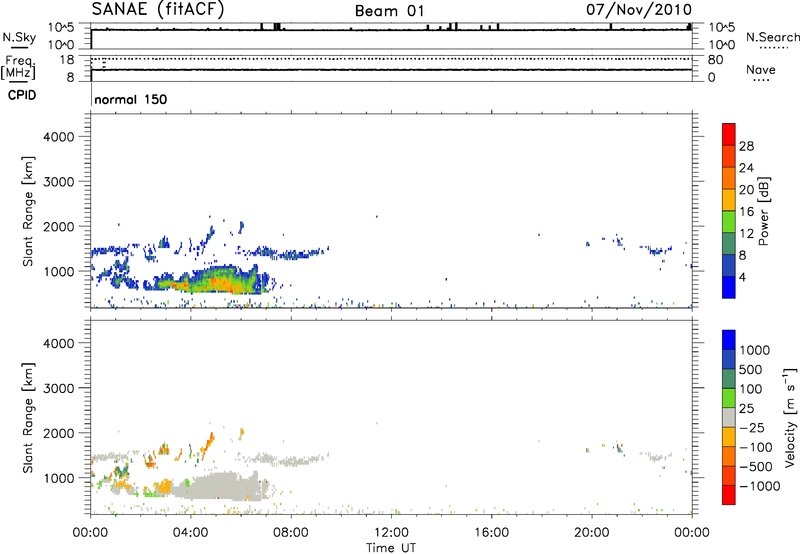
Task: Click the 4000 tick in power panel
Action: click(x=58, y=137)
